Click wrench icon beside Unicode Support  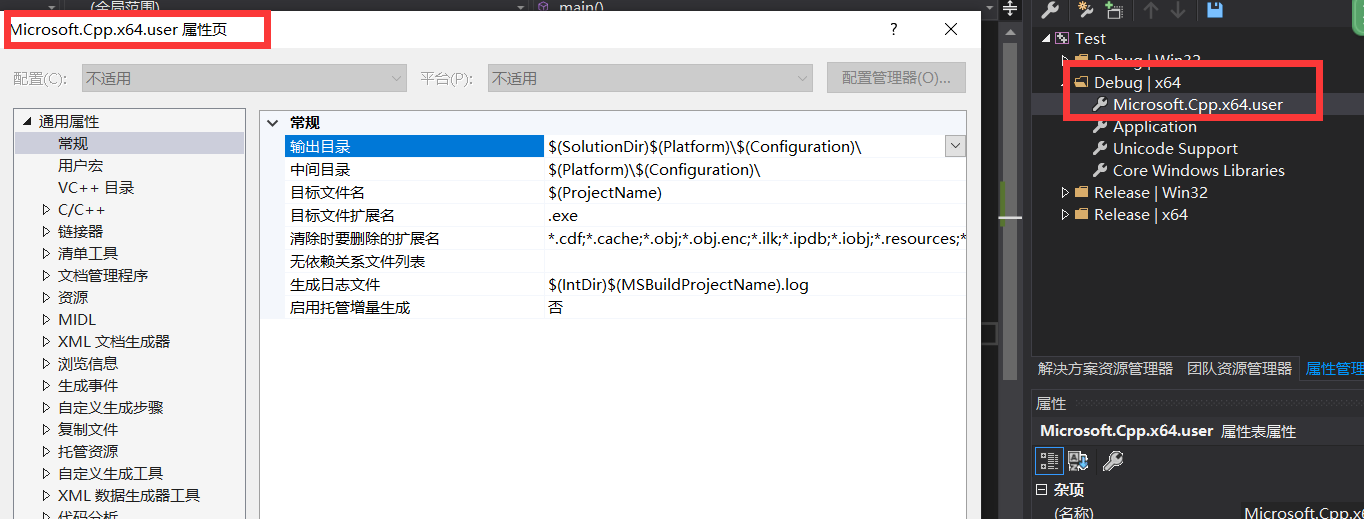[x=1100, y=148]
